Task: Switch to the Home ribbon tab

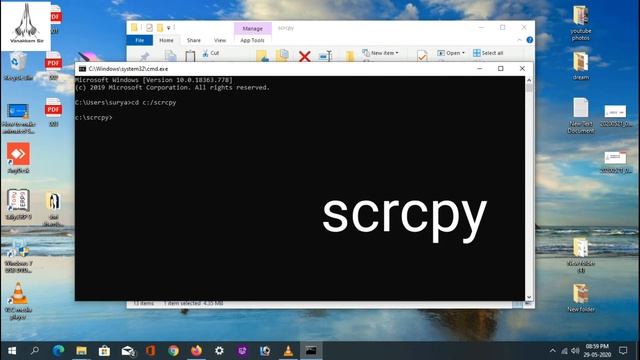Action: [x=166, y=40]
